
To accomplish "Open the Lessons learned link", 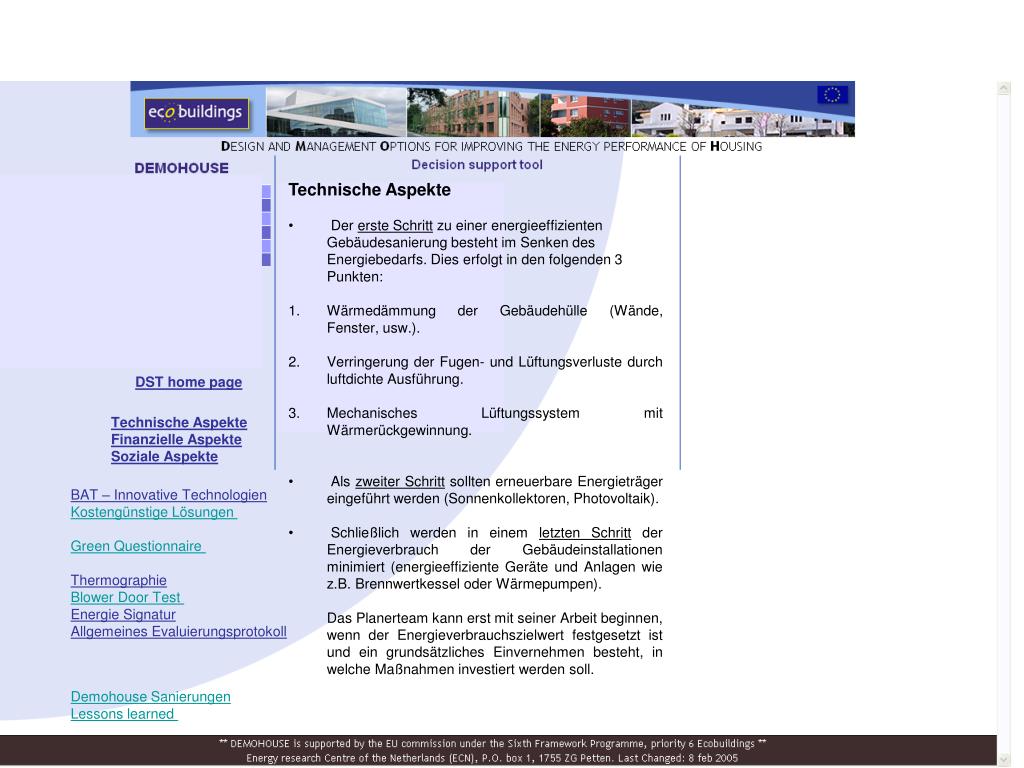I will 124,714.
